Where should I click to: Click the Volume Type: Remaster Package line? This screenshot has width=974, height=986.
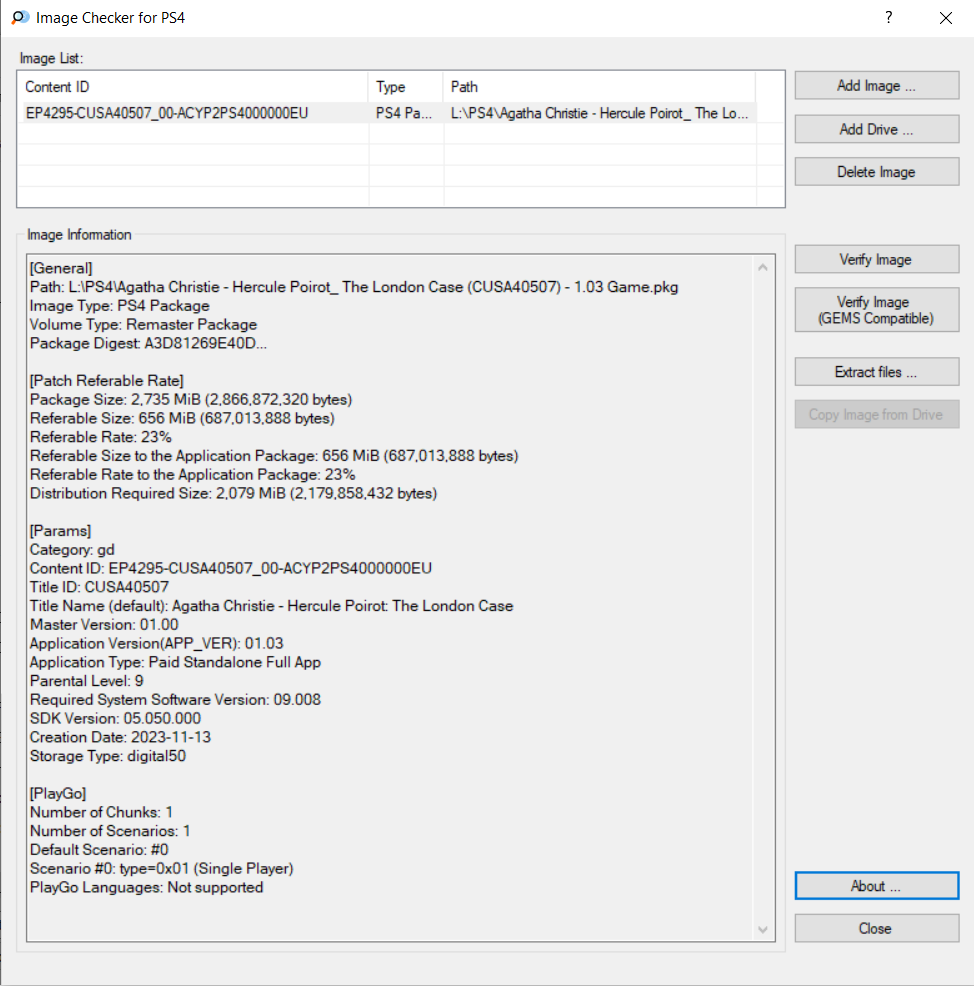coord(143,324)
